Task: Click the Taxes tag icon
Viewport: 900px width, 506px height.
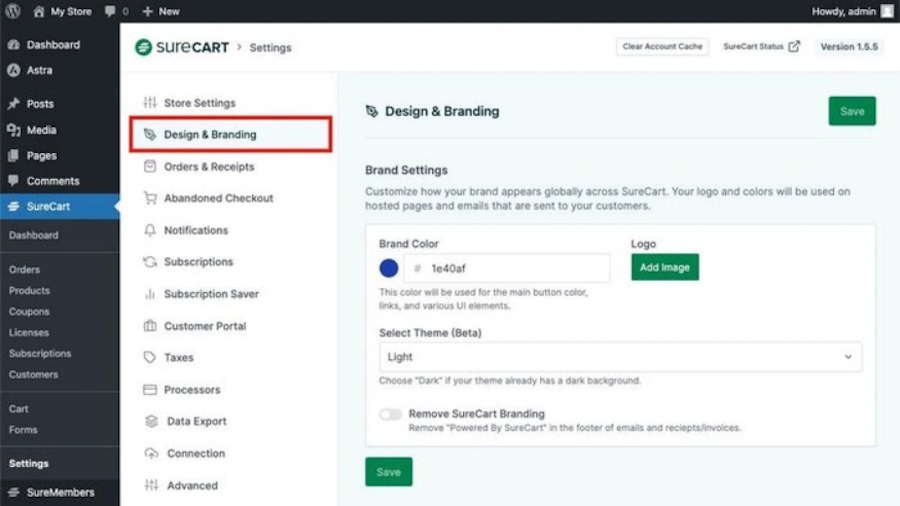Action: coord(150,357)
